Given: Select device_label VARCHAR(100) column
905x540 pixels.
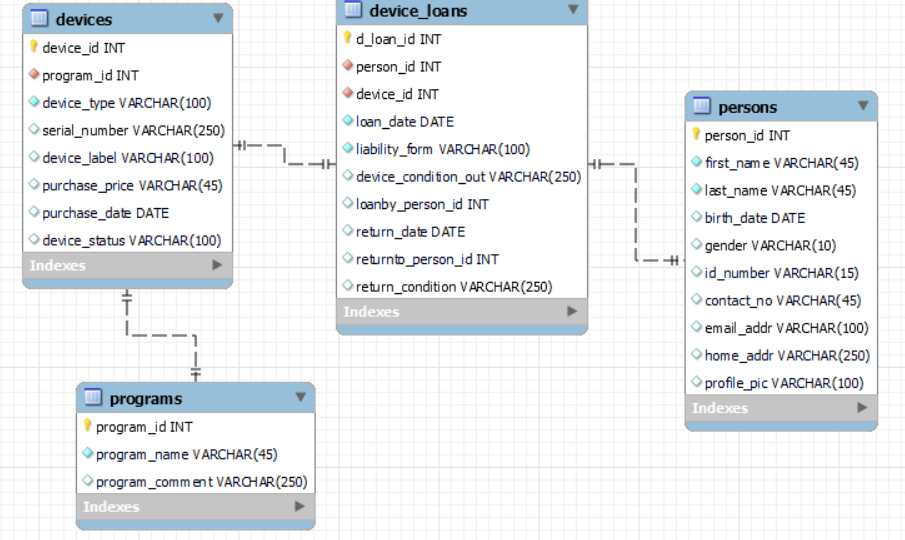Looking at the screenshot, I should coord(128,158).
